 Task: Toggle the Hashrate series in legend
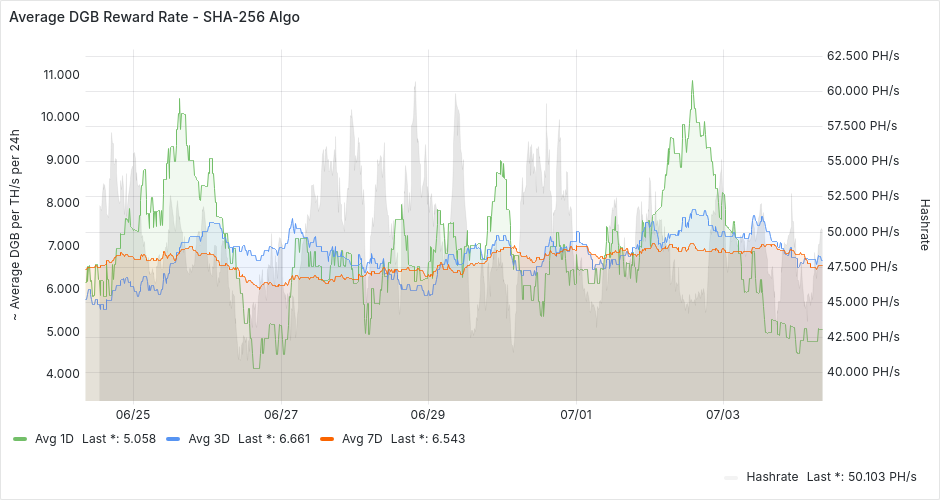click(772, 477)
